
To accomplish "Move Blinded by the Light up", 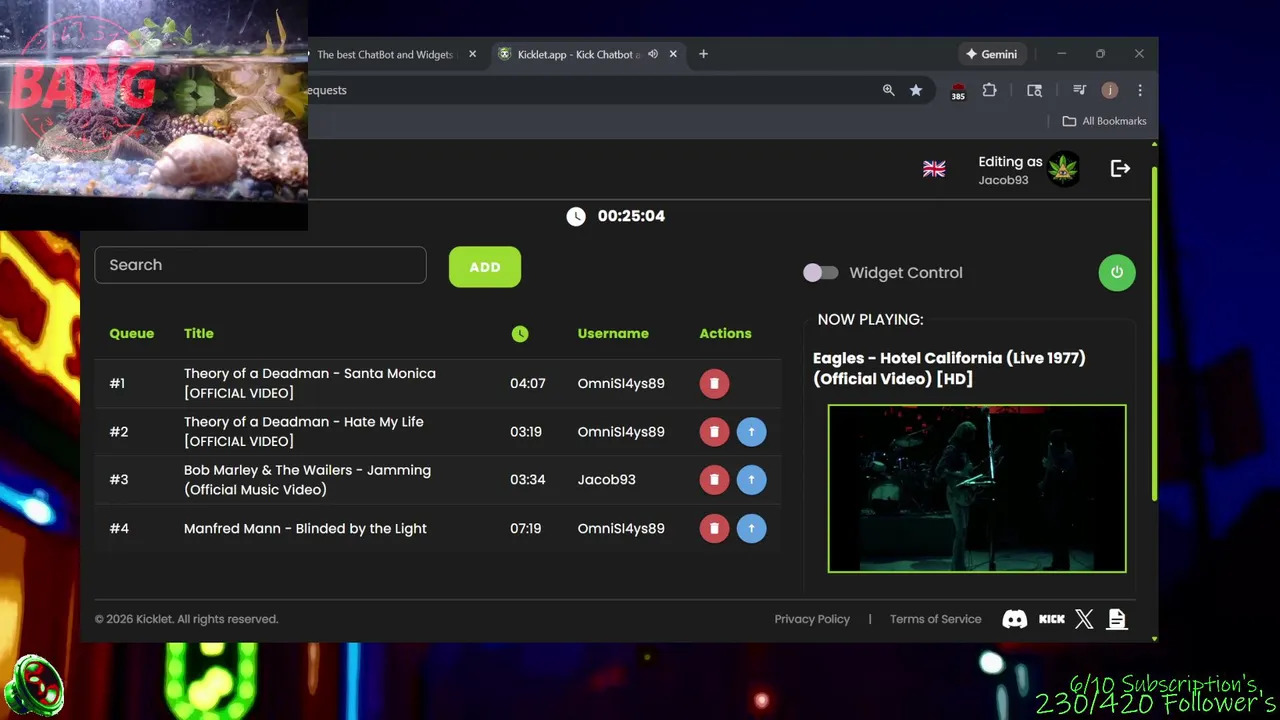I will pyautogui.click(x=751, y=528).
